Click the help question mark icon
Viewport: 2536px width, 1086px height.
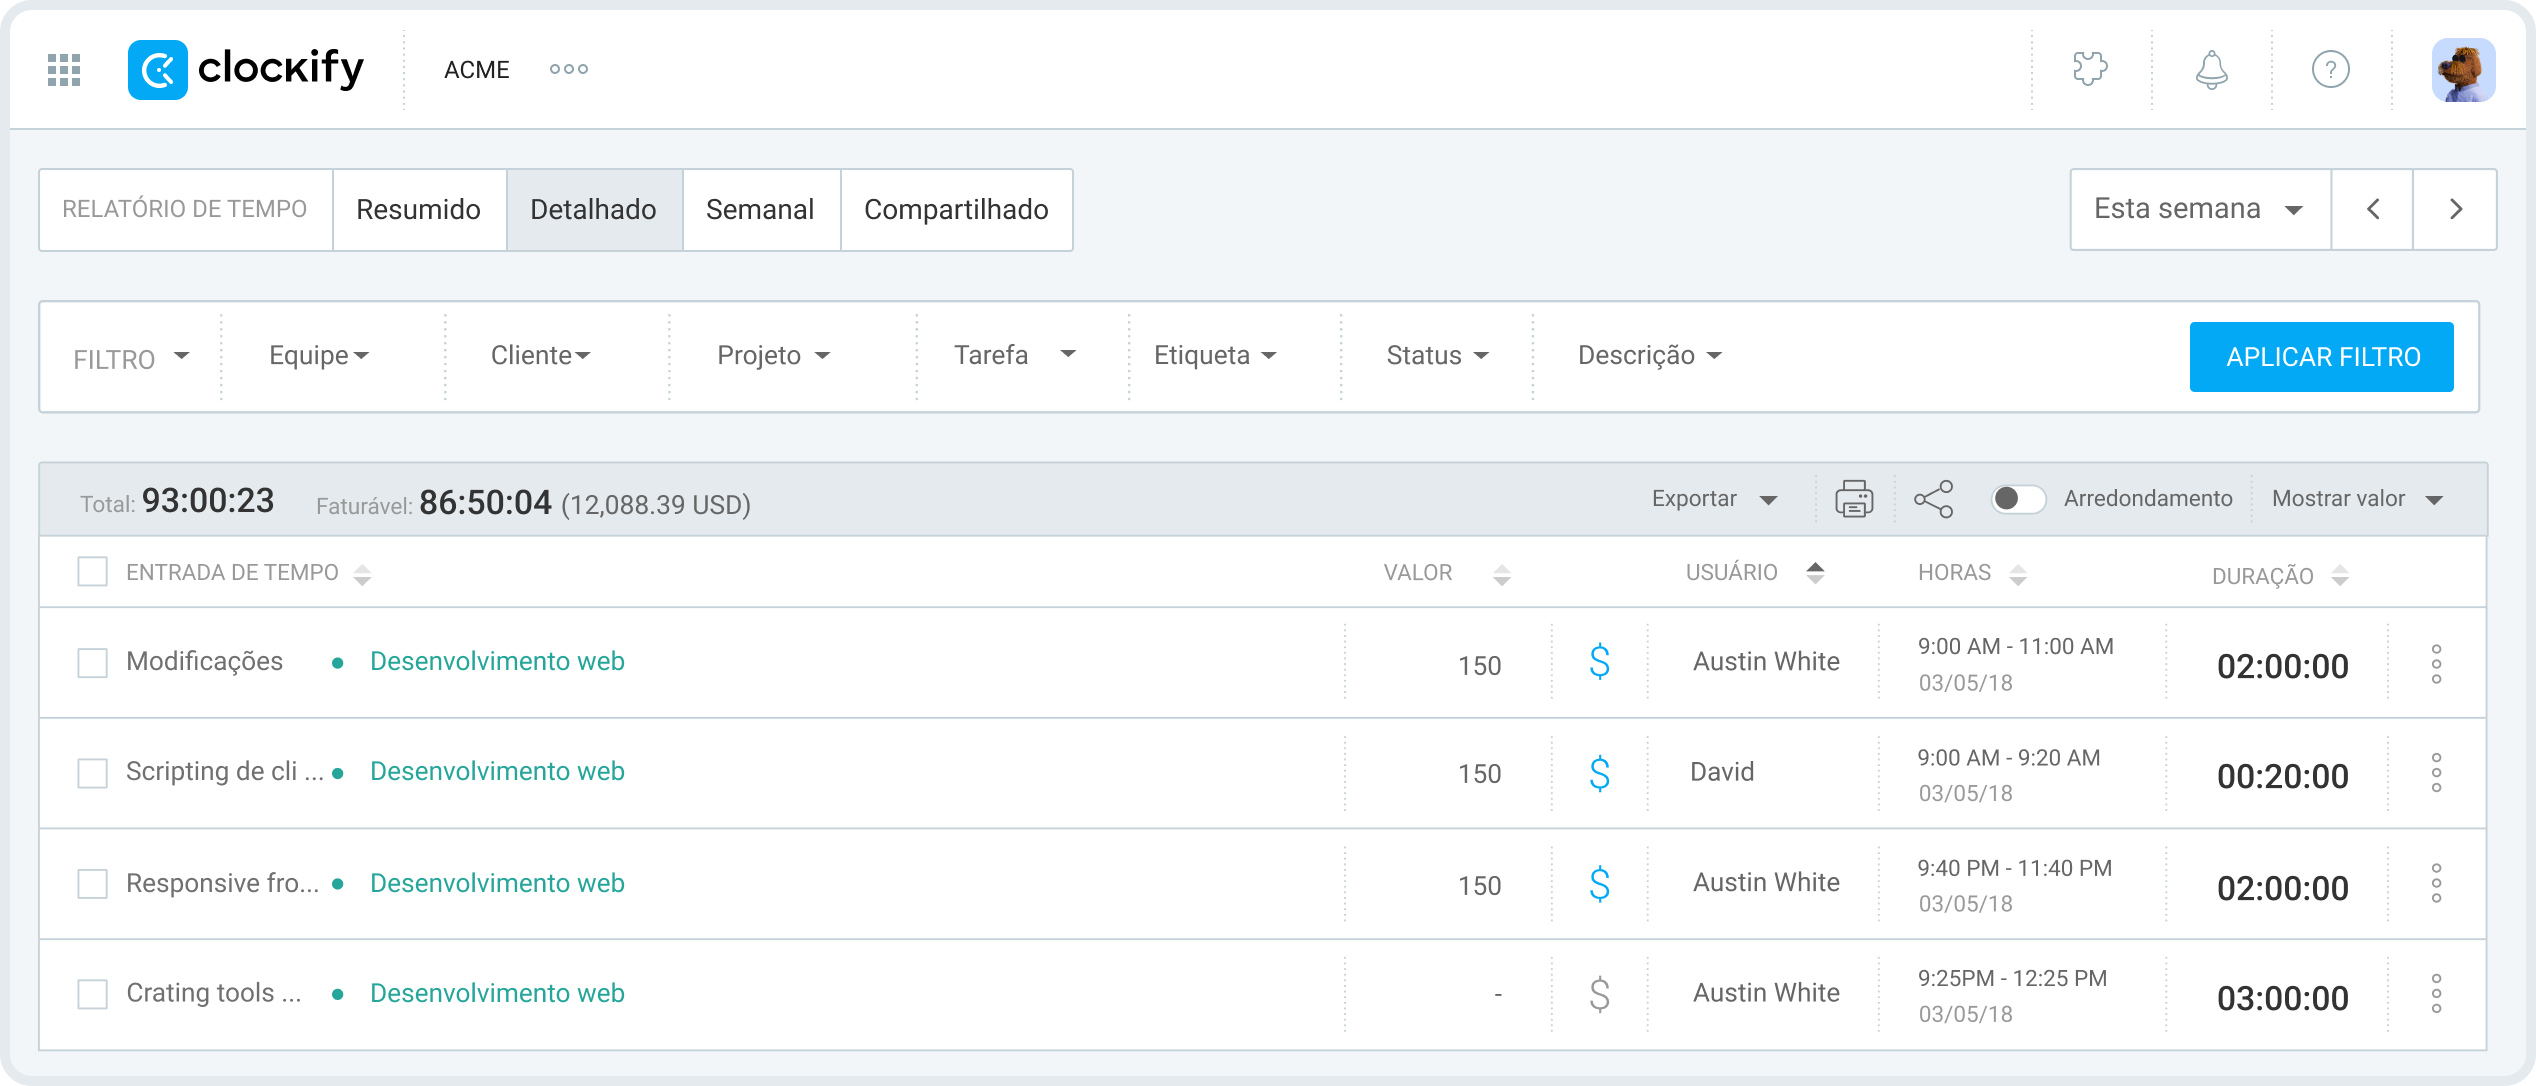pyautogui.click(x=2330, y=70)
